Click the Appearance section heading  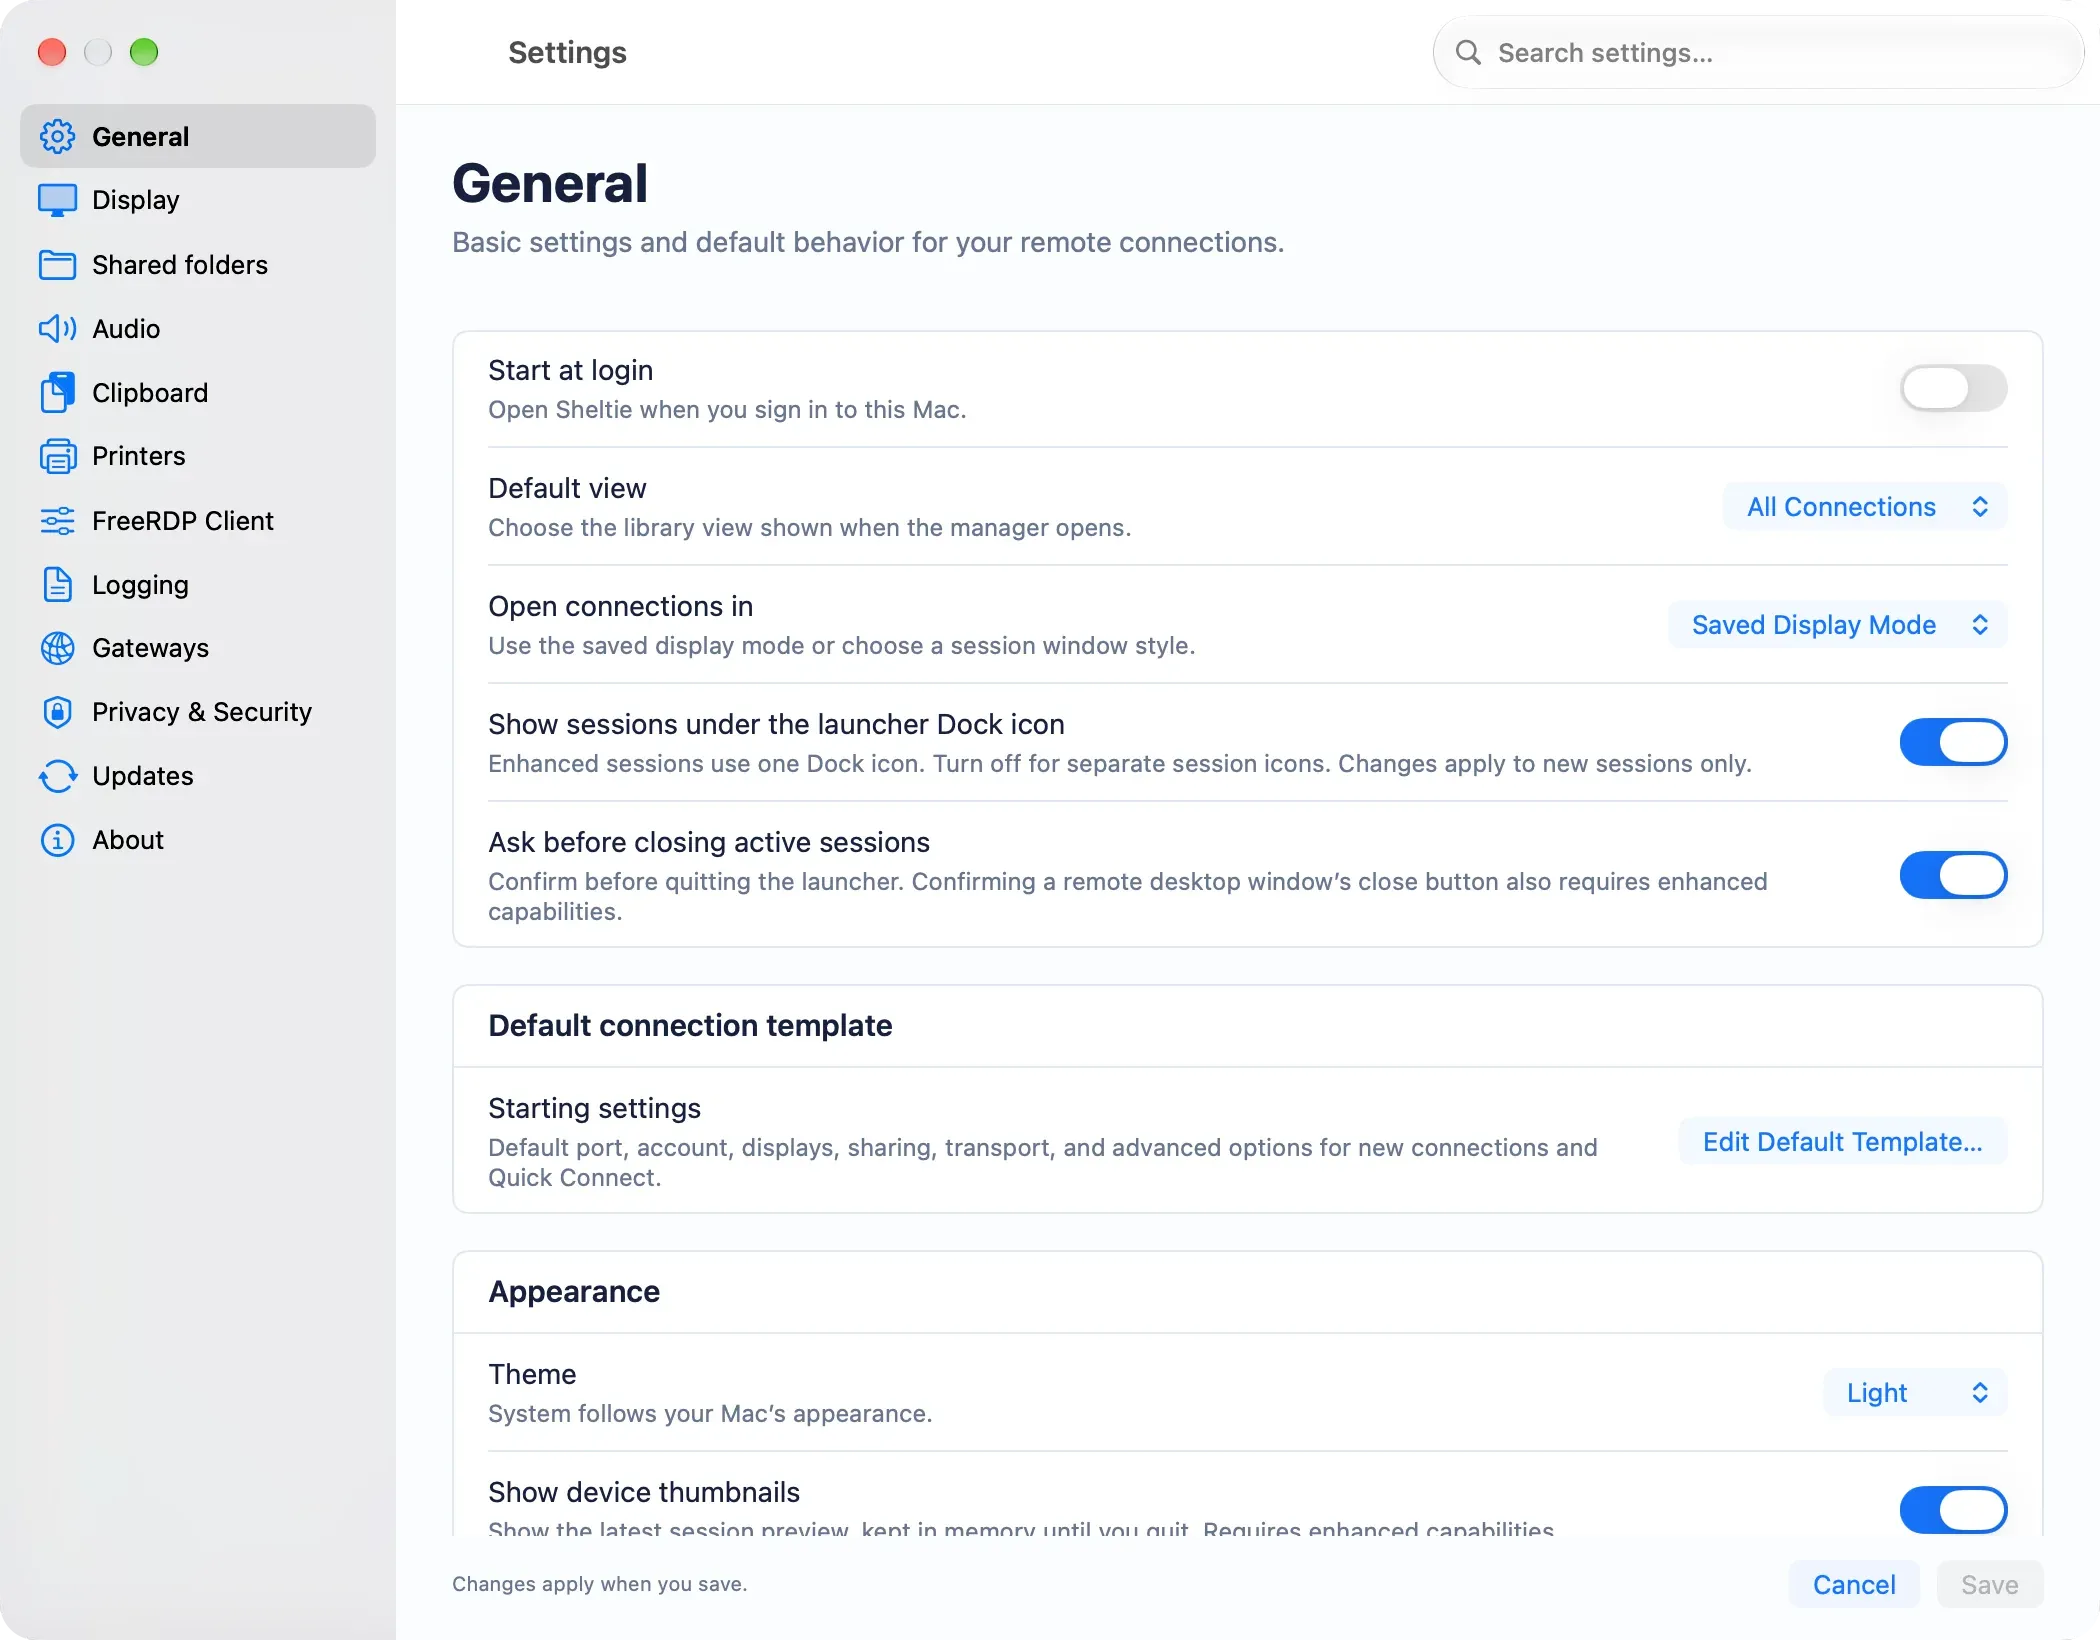click(x=574, y=1292)
